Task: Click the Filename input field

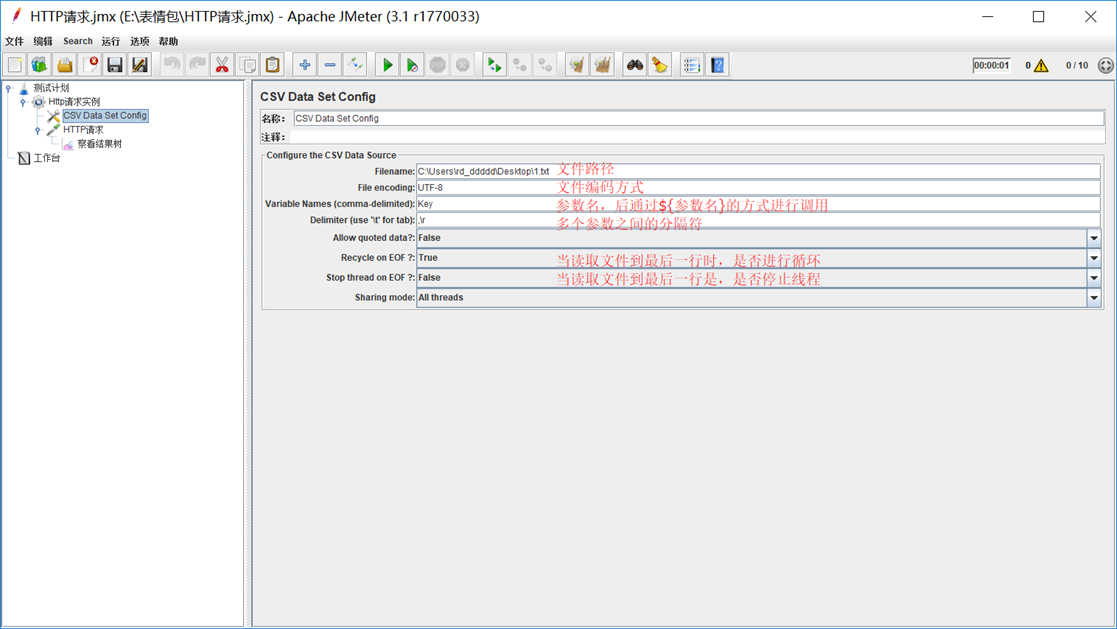Action: tap(758, 171)
